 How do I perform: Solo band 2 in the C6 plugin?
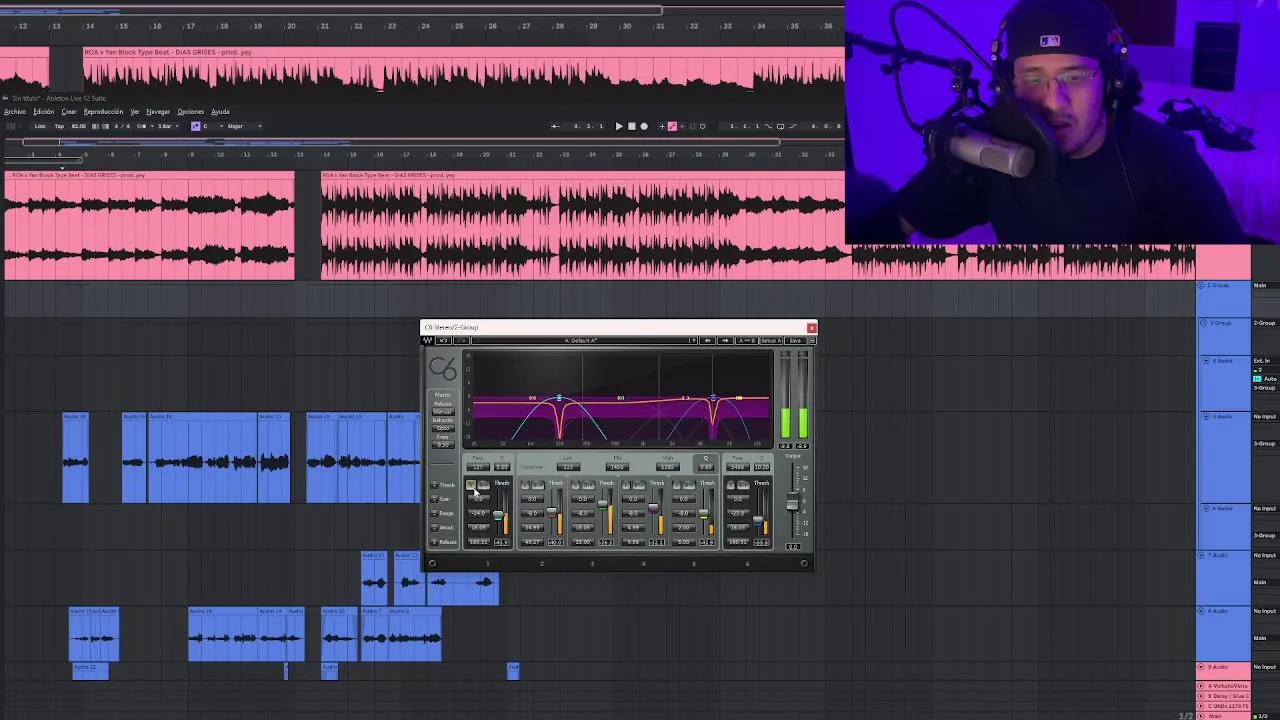tap(525, 485)
